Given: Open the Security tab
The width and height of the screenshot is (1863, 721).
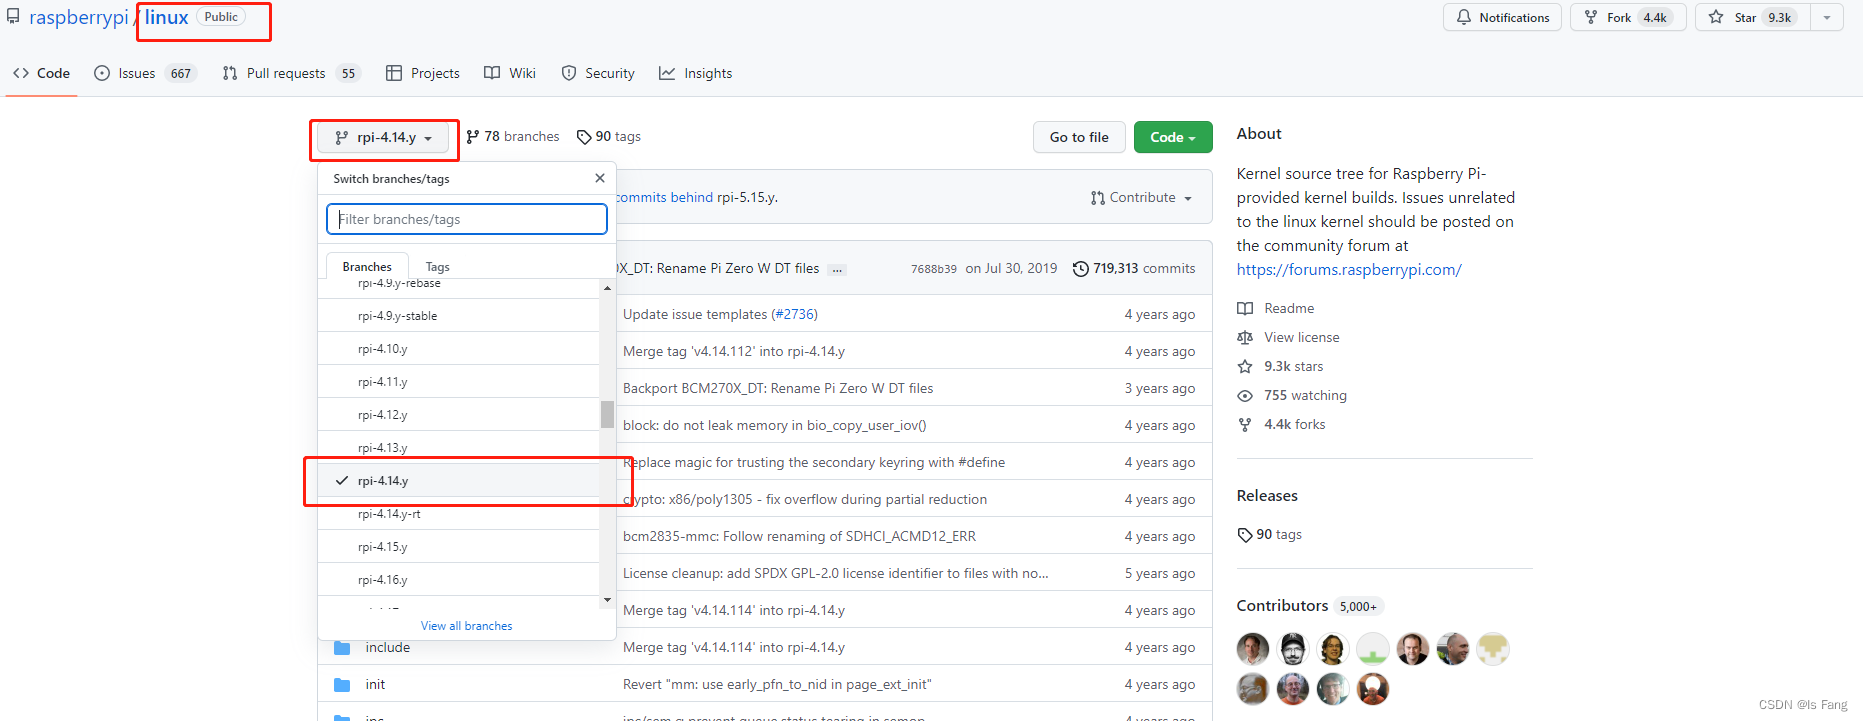Looking at the screenshot, I should [x=598, y=73].
